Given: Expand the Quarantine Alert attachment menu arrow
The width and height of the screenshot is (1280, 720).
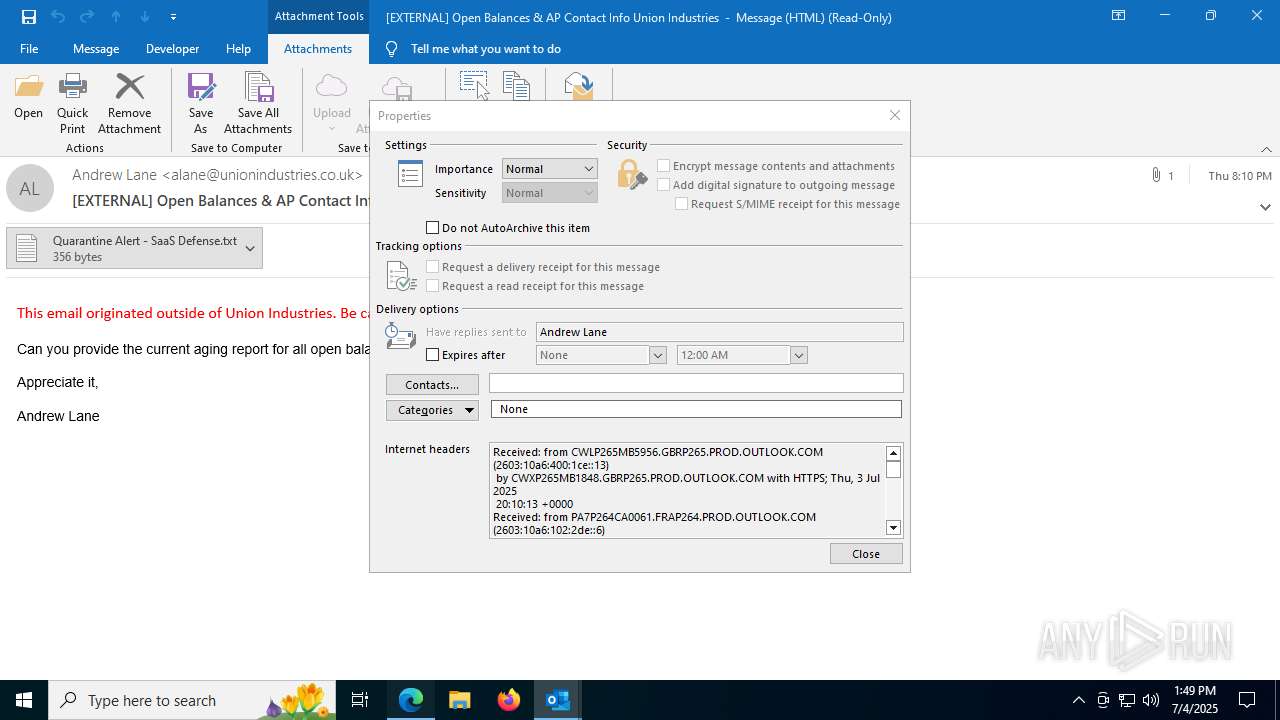Looking at the screenshot, I should [250, 248].
